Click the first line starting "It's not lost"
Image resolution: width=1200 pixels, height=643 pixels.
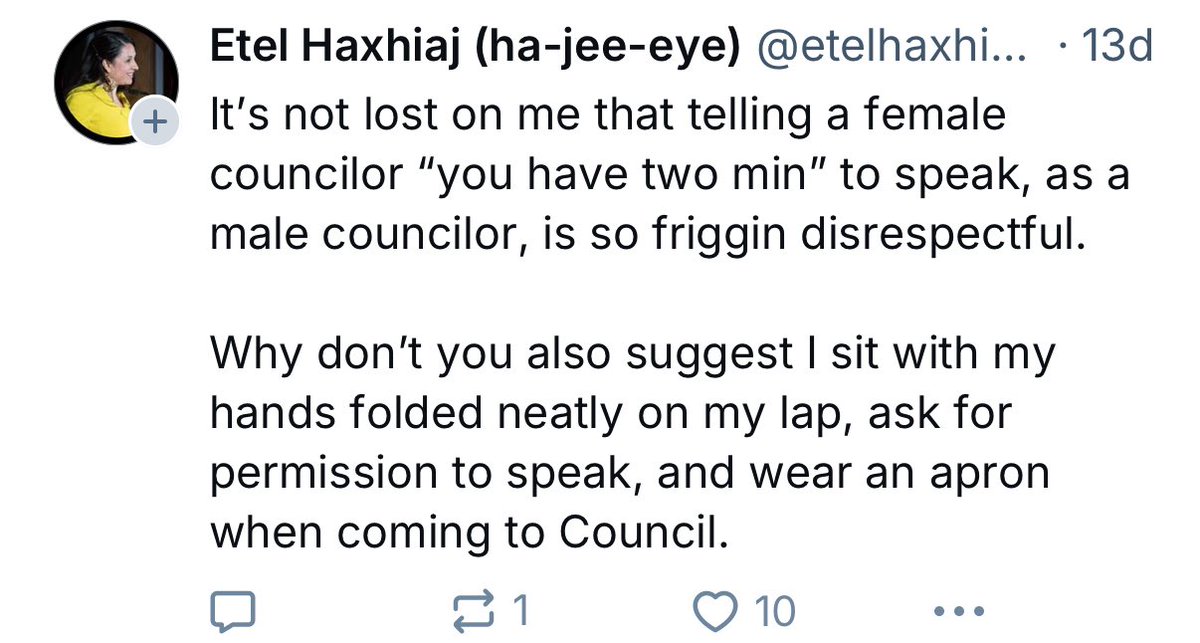(606, 118)
